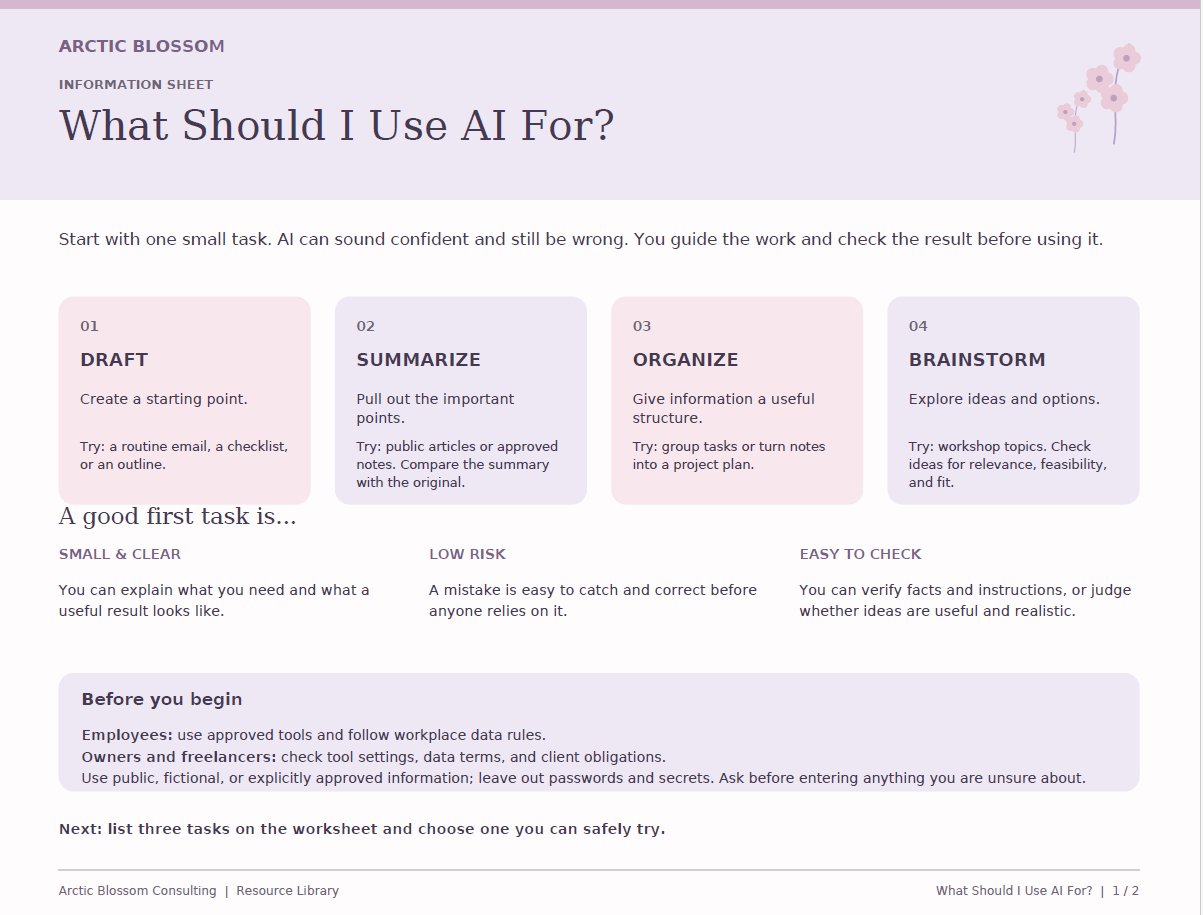Click the INFORMATION SHEET label
This screenshot has height=915, width=1203.
pyautogui.click(x=136, y=85)
